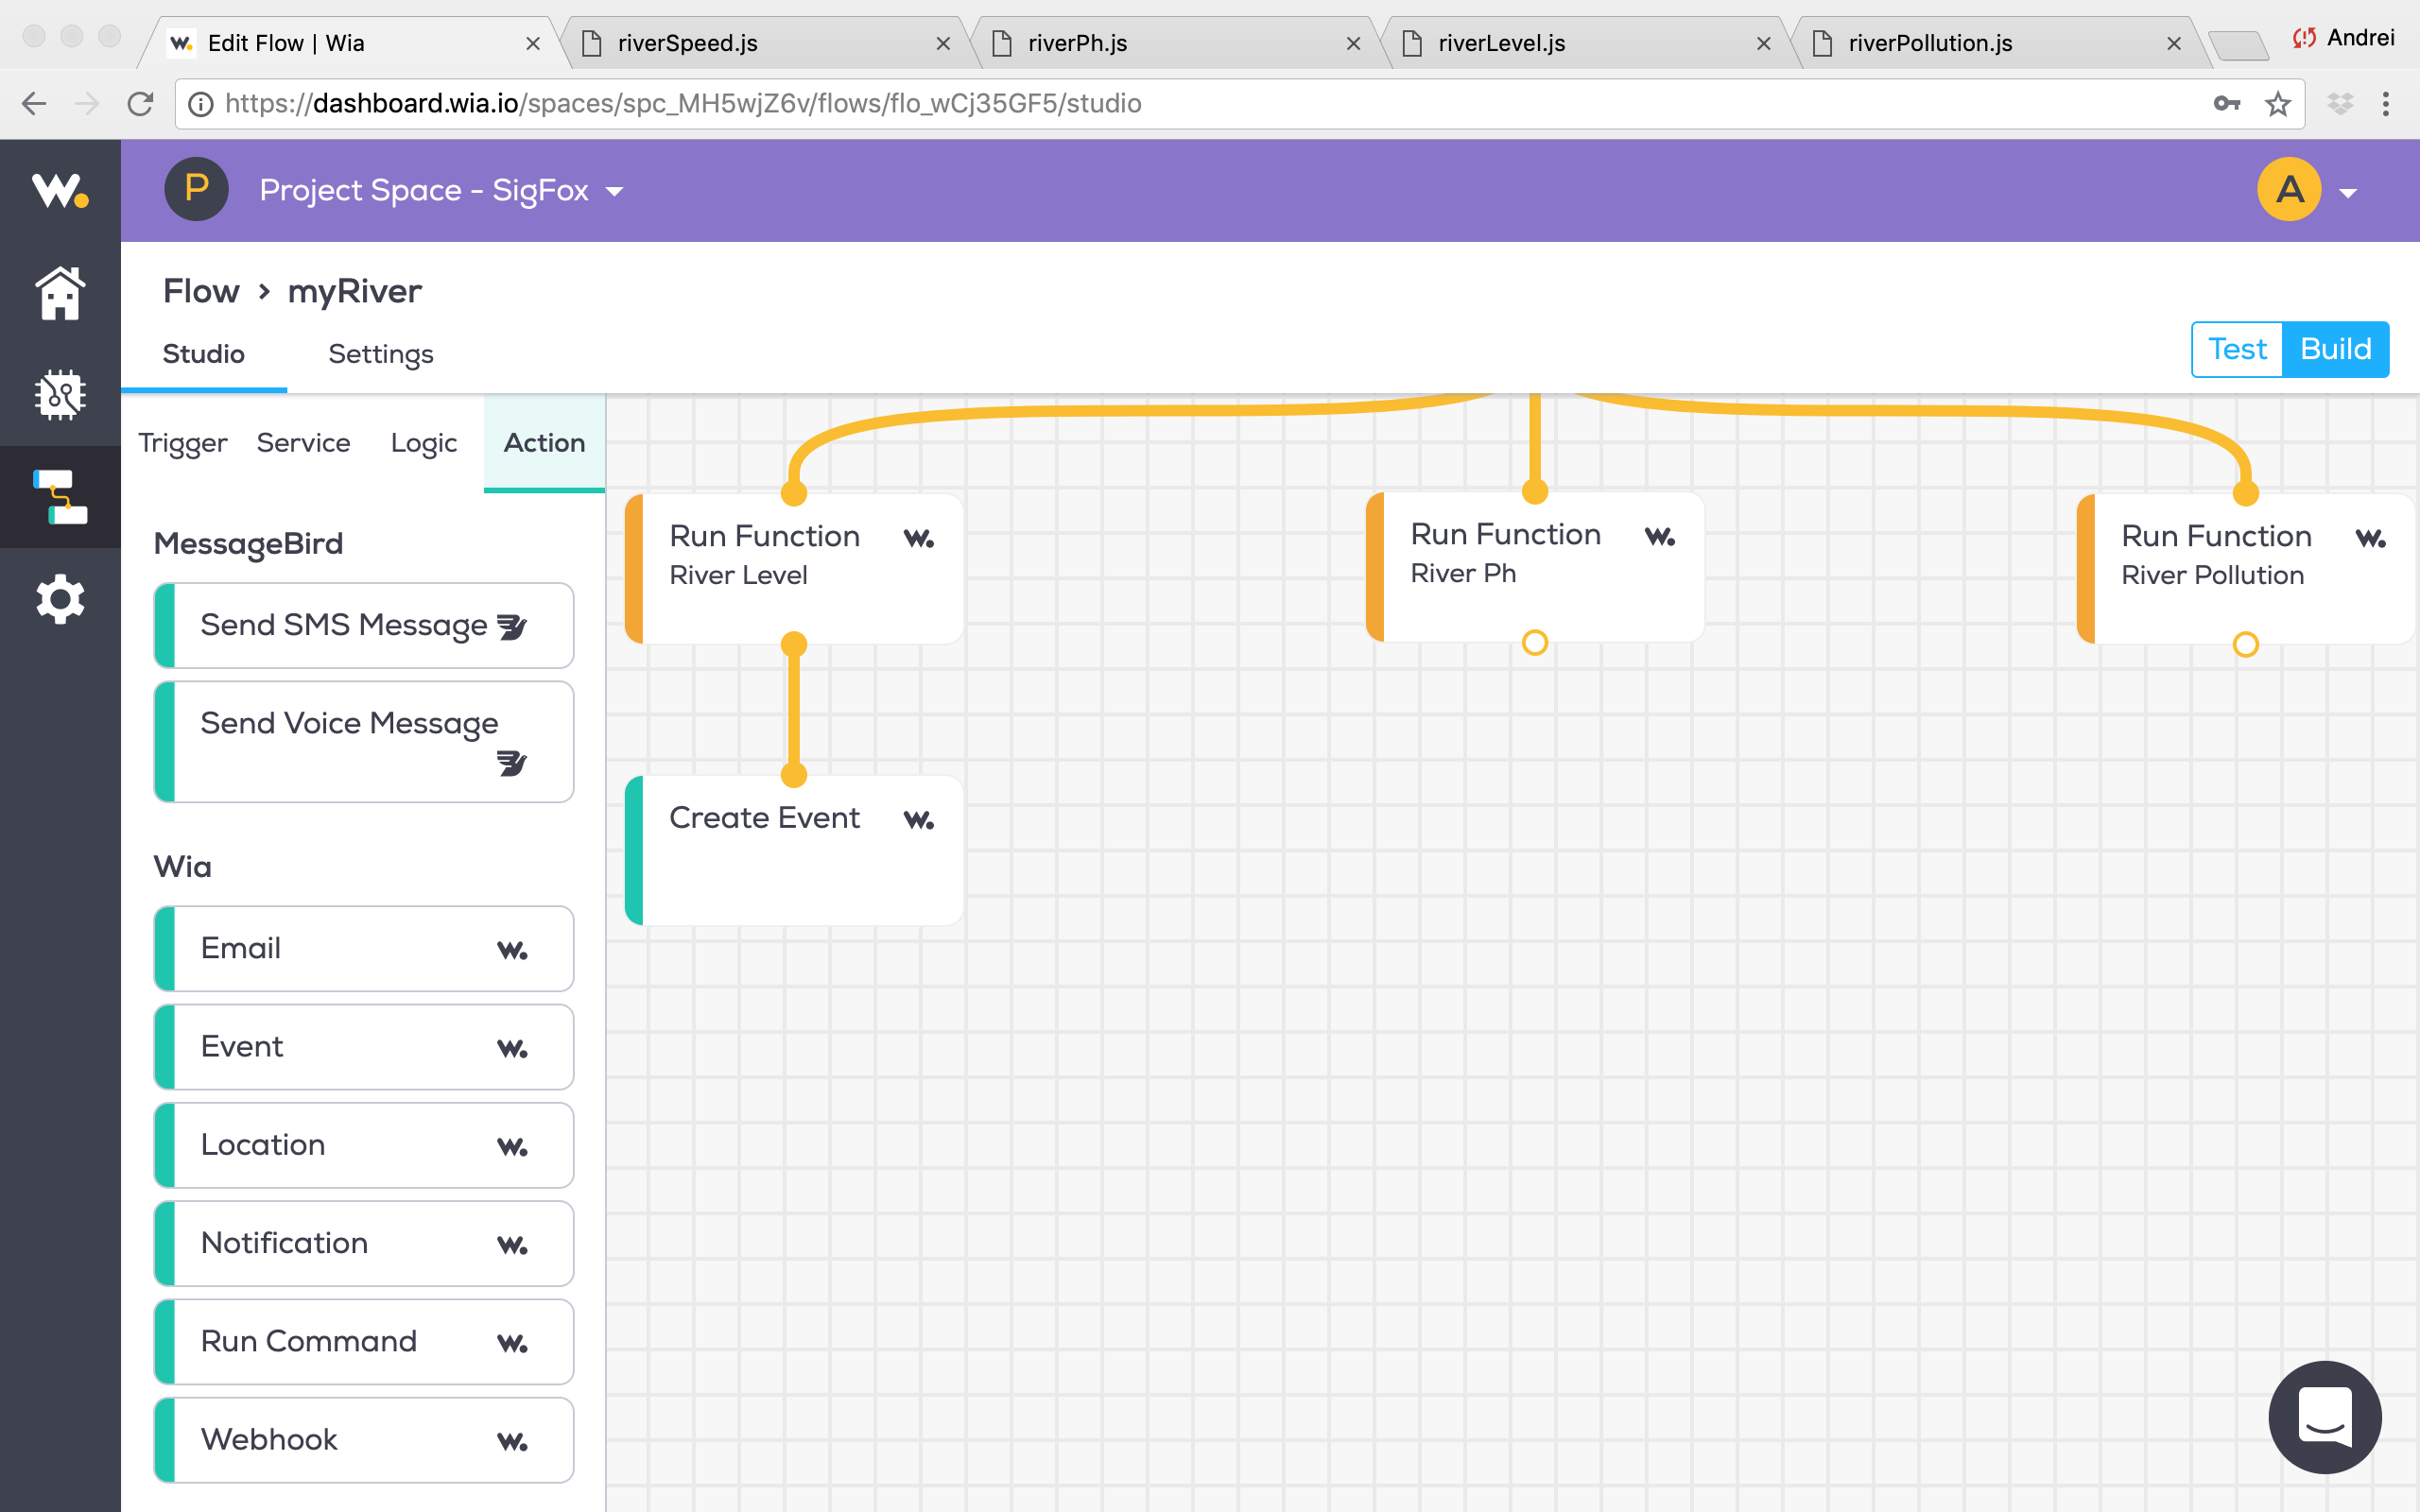
Task: Click the saved password key icon
Action: click(x=2226, y=104)
